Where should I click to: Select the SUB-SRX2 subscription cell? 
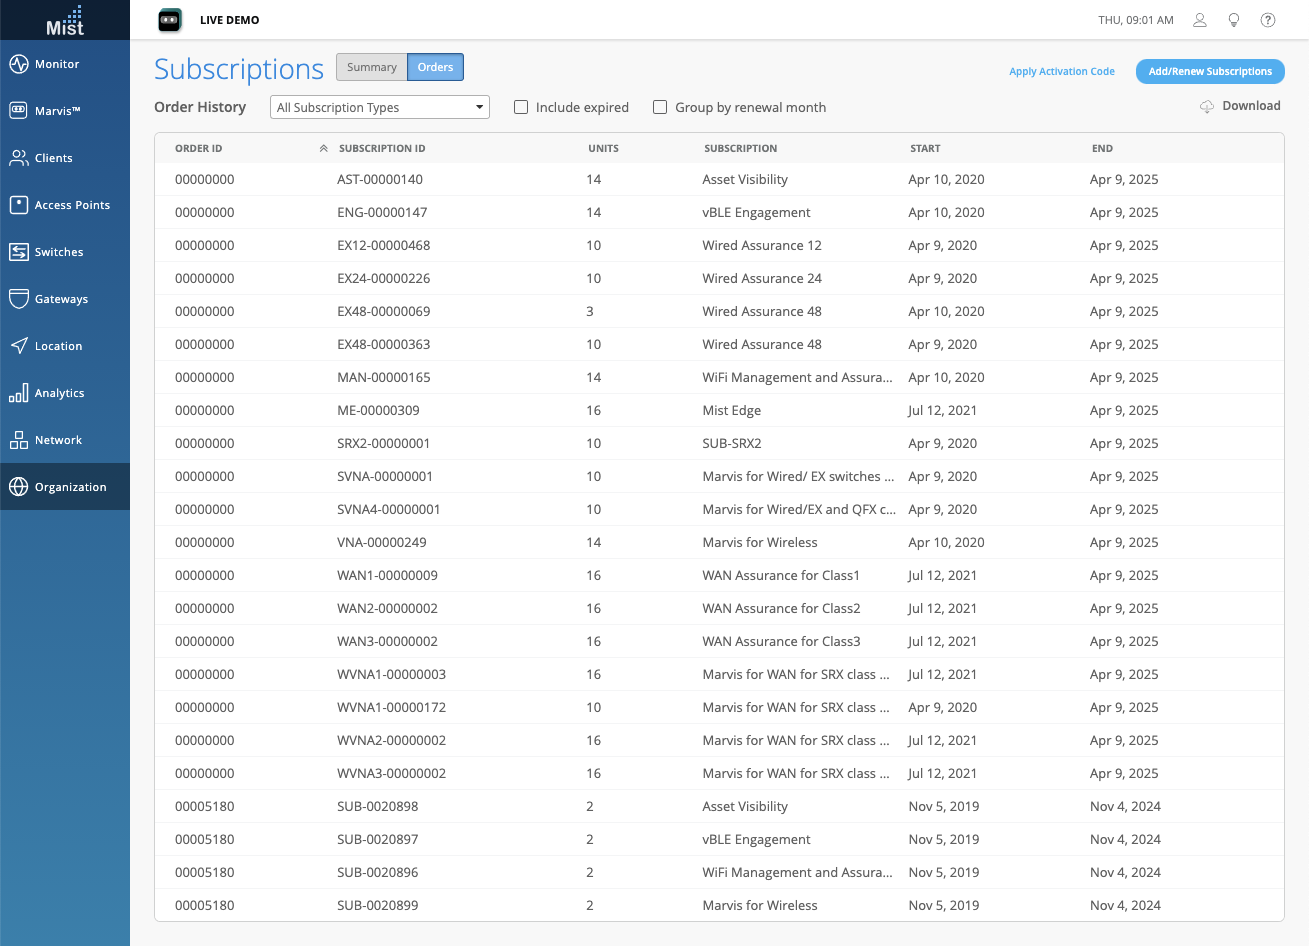click(x=732, y=444)
